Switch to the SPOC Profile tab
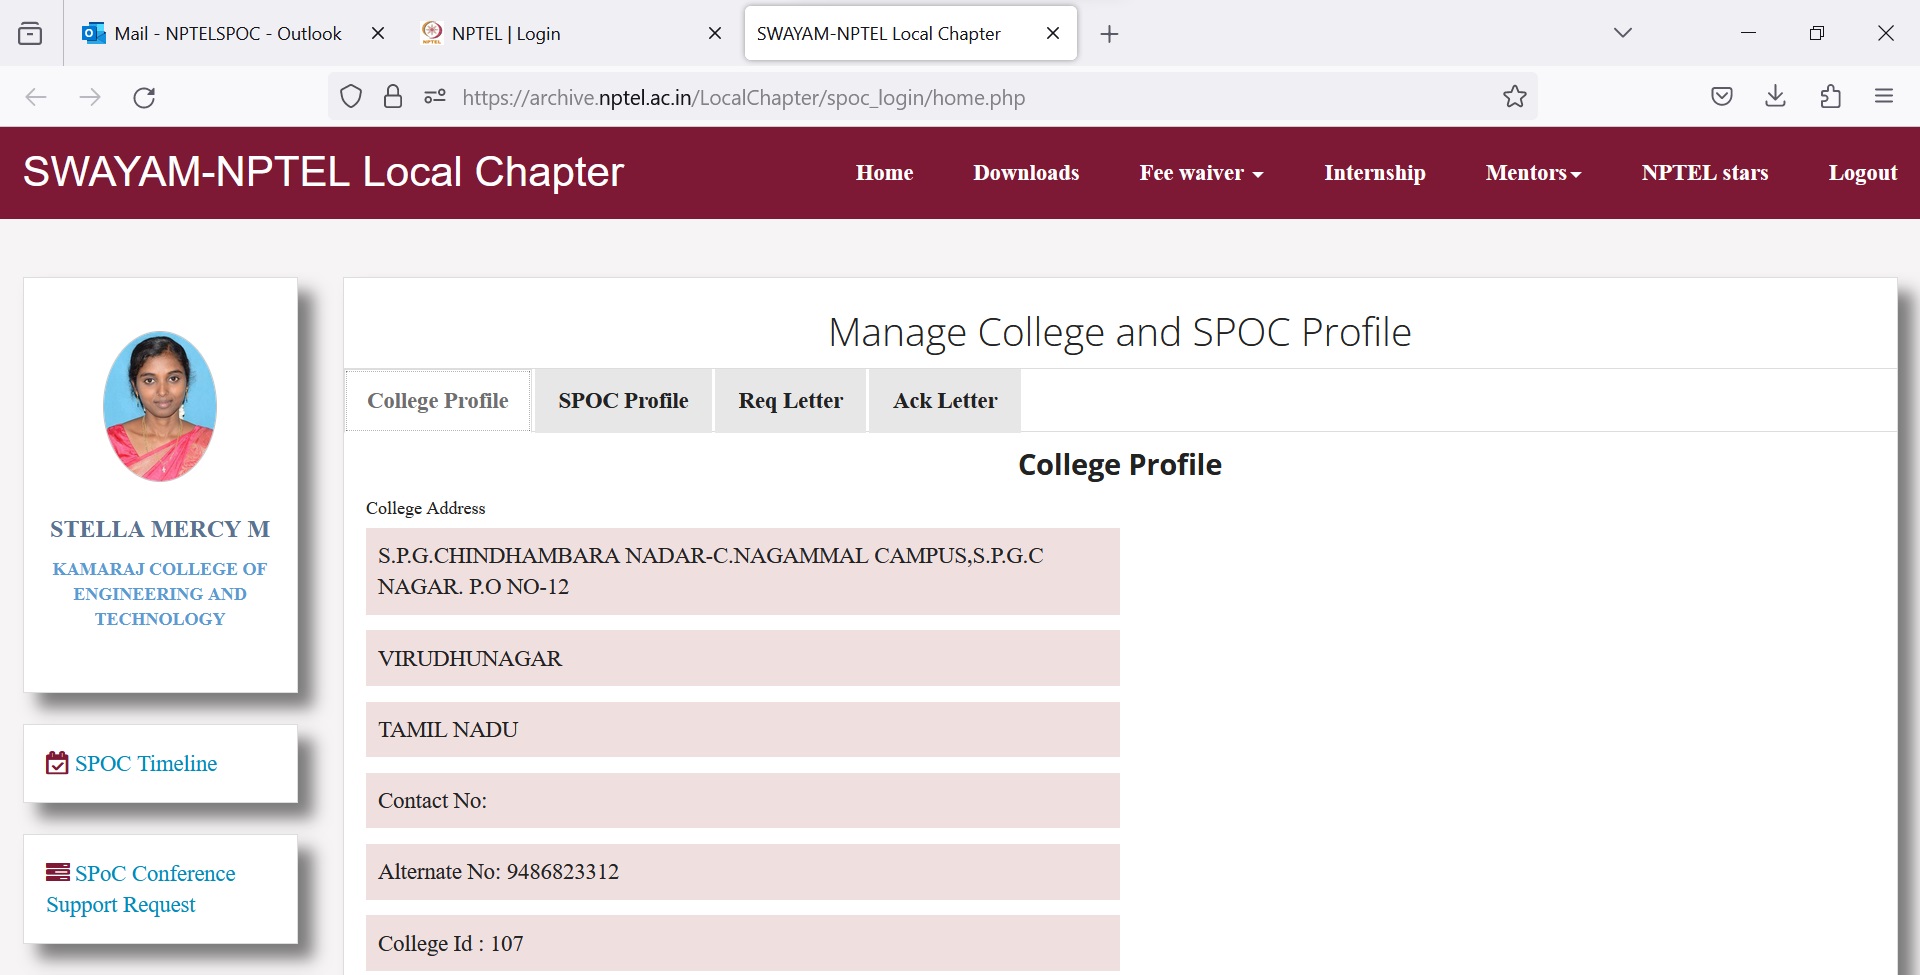 (623, 400)
